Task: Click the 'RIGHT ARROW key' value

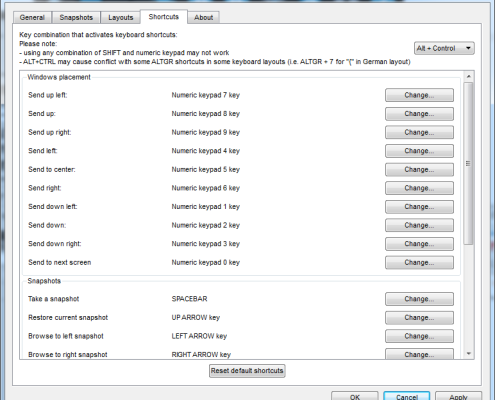Action: (201, 354)
